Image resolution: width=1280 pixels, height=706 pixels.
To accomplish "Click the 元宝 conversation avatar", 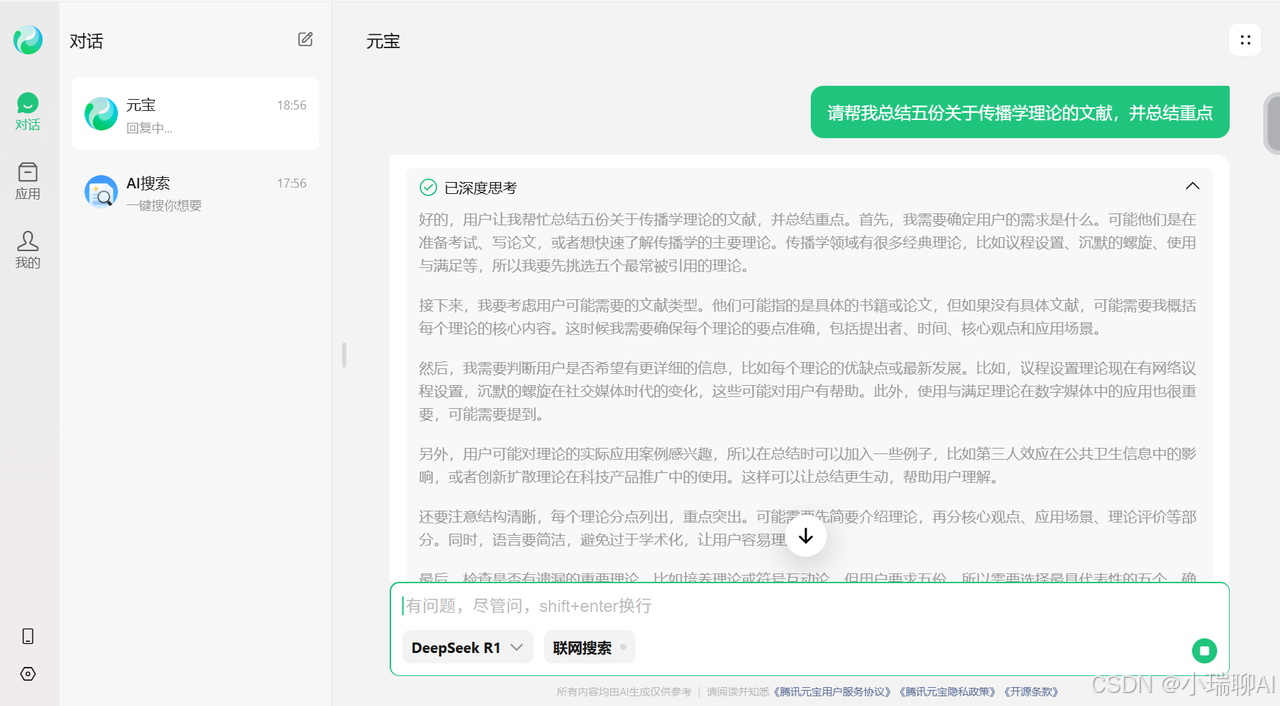I will tap(101, 114).
